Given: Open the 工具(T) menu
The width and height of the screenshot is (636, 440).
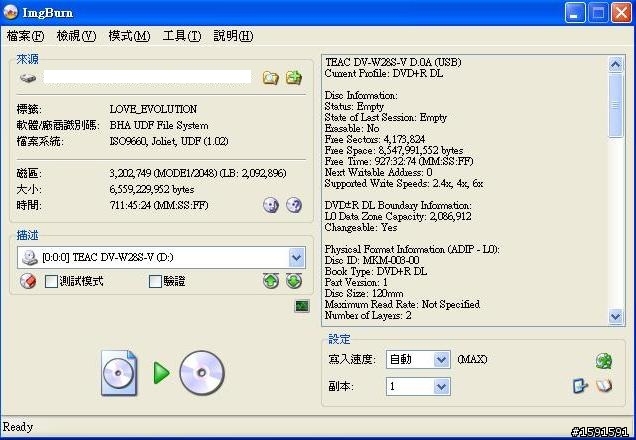Looking at the screenshot, I should [182, 36].
